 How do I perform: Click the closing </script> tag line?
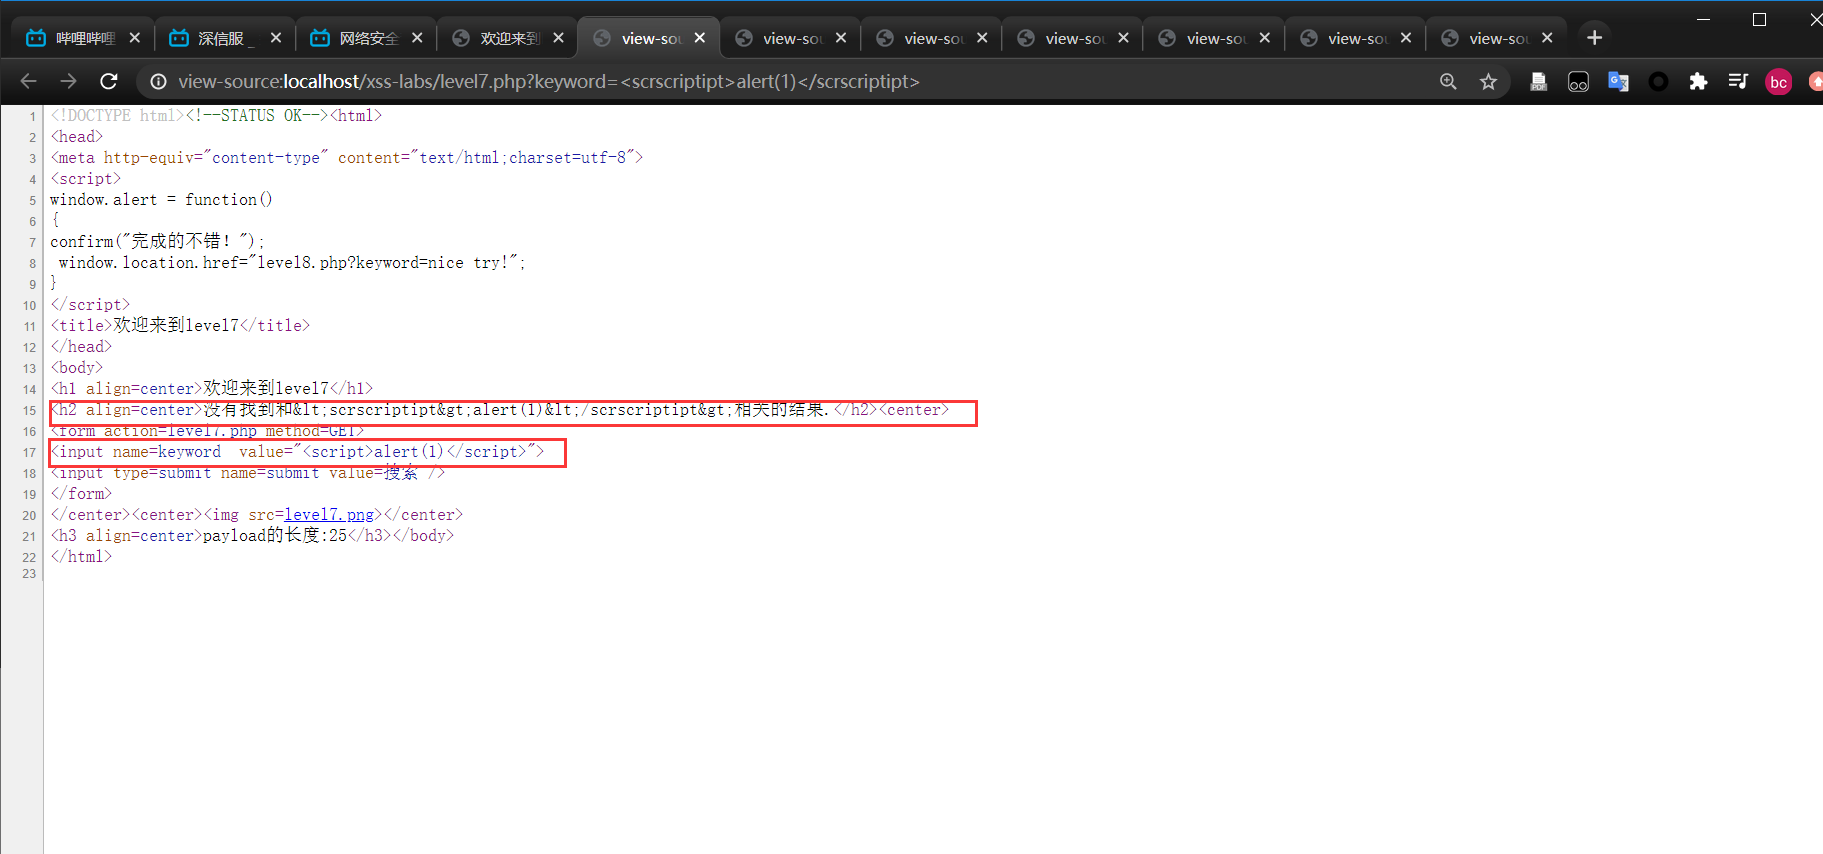pyautogui.click(x=90, y=305)
